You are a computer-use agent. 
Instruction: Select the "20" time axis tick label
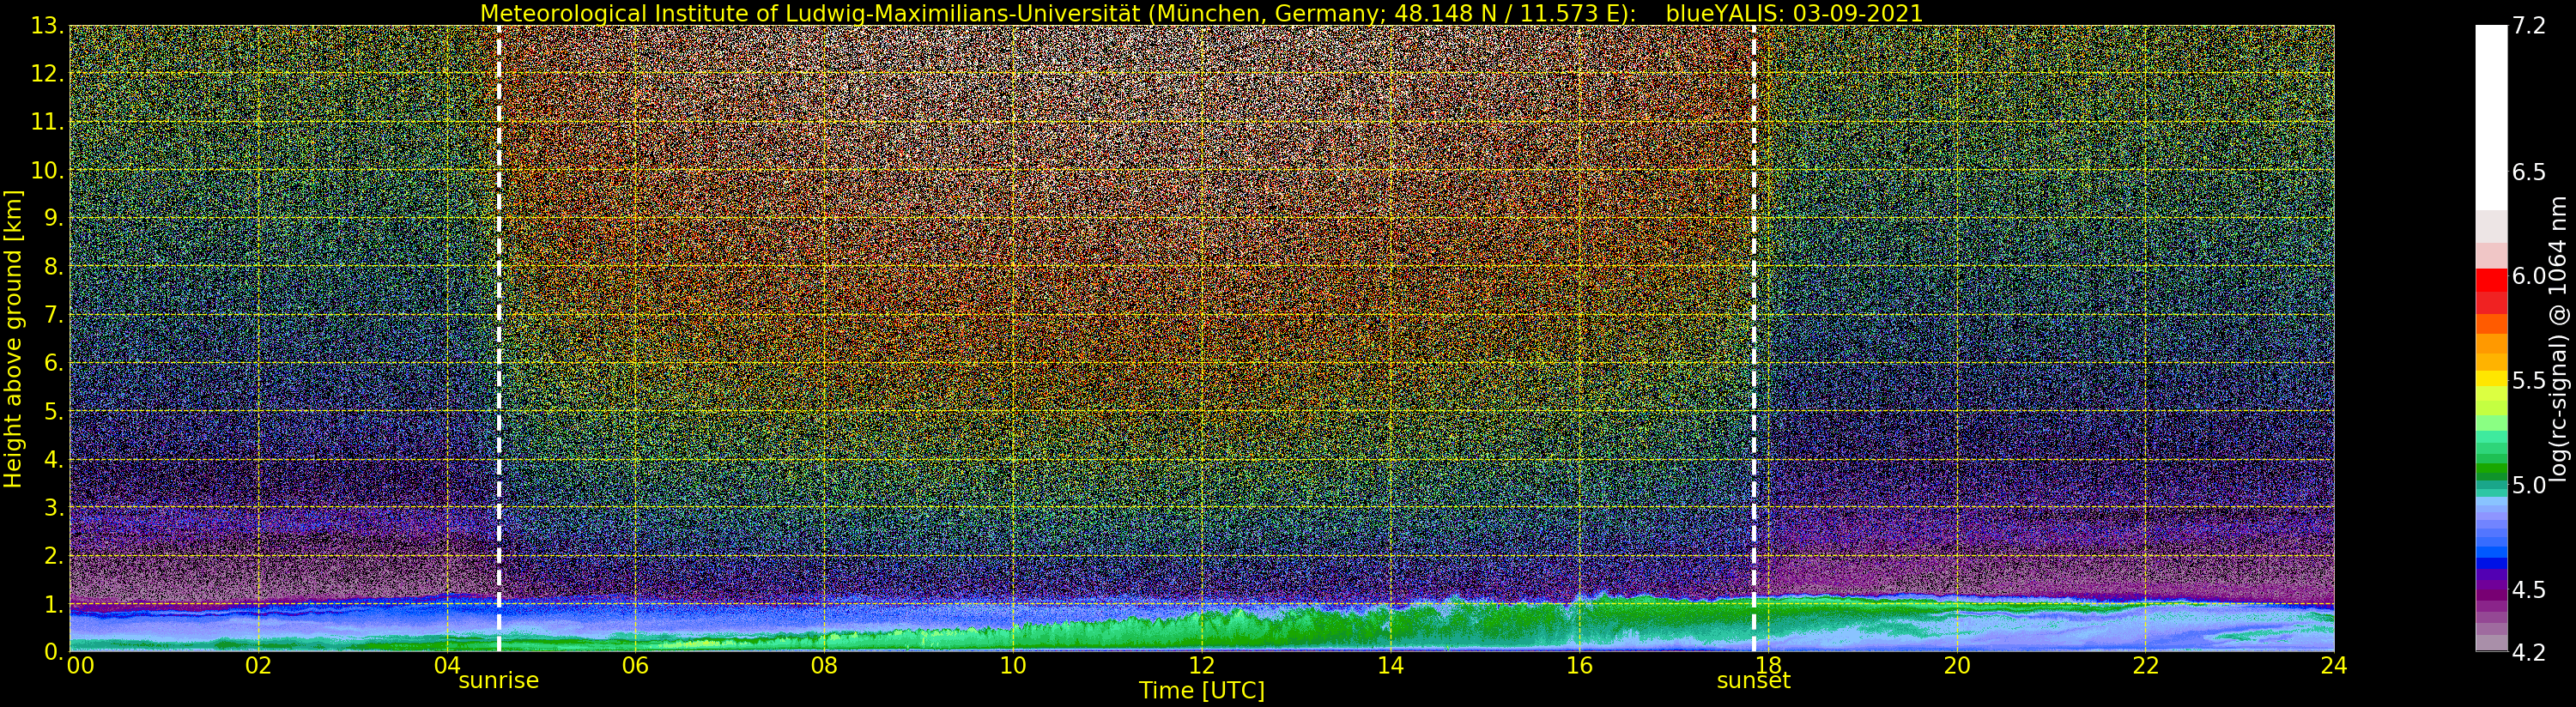click(1957, 666)
